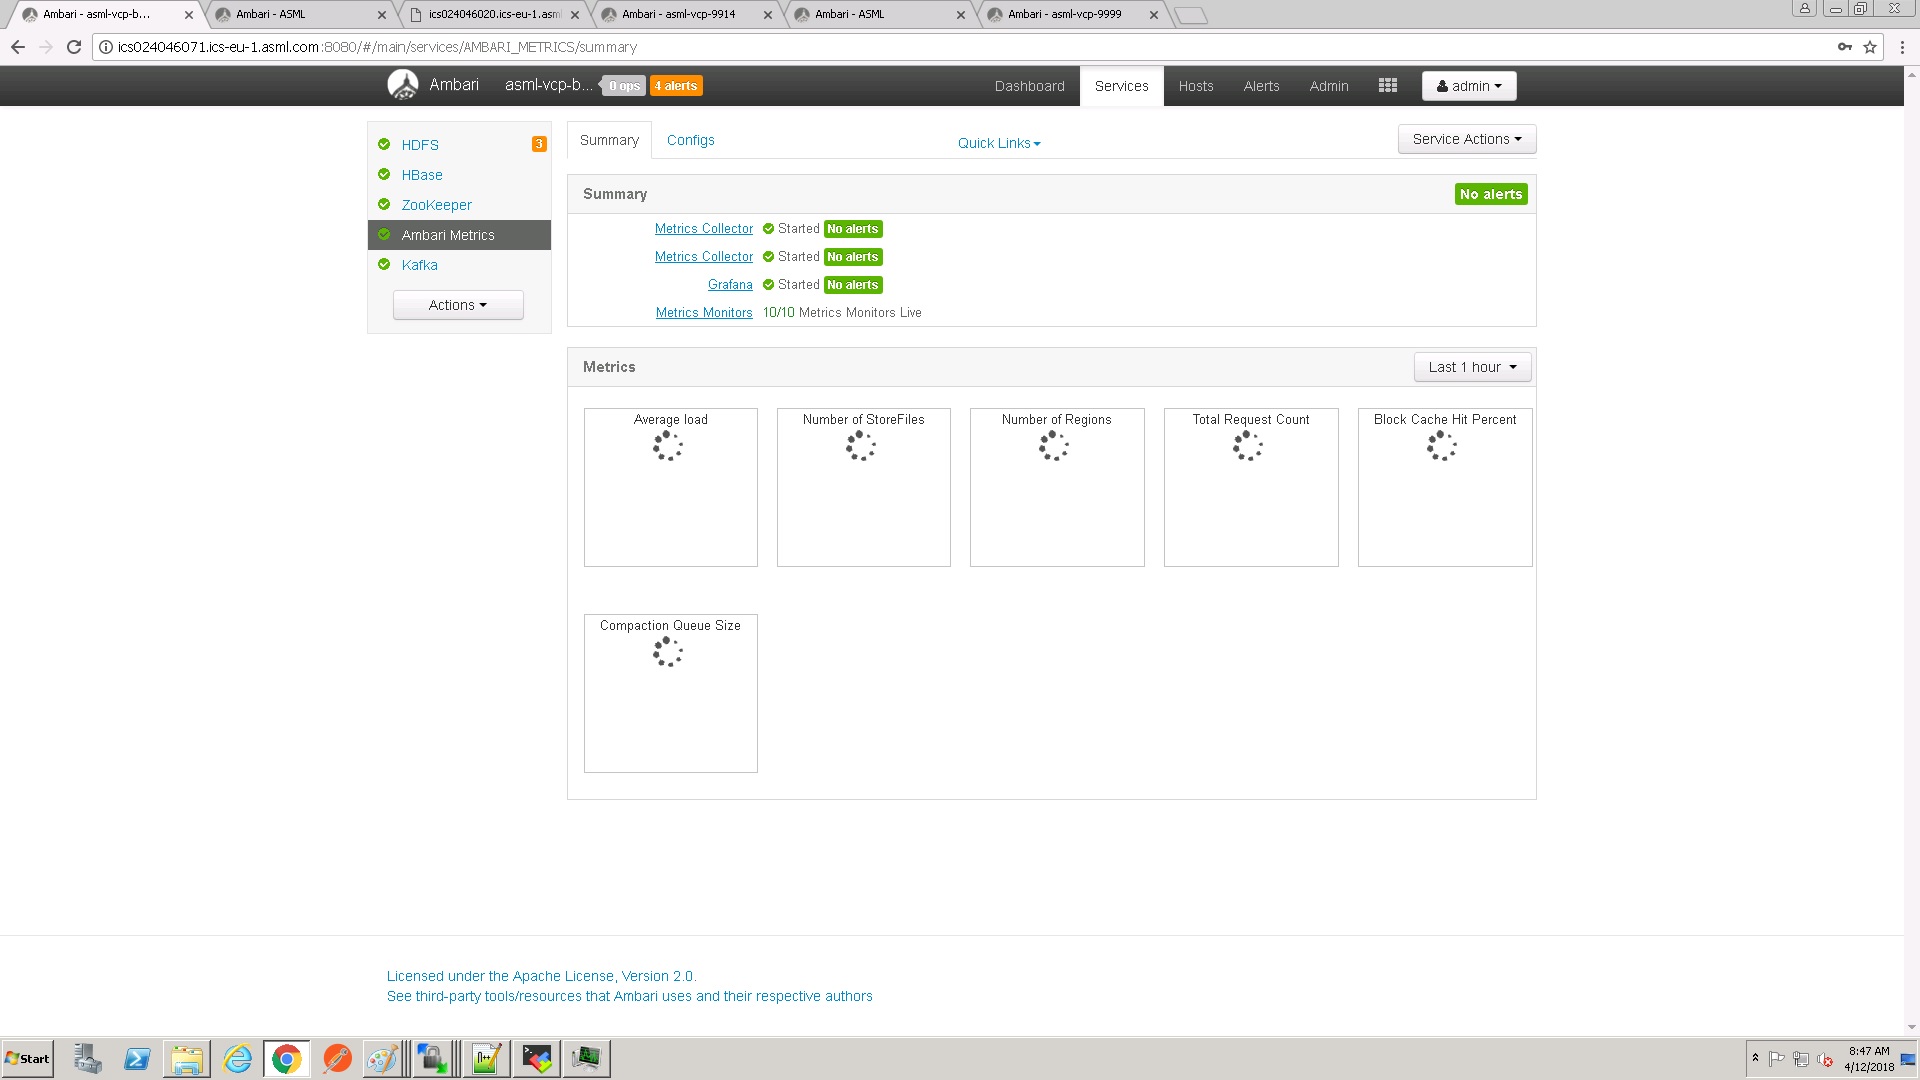Open the Metrics Monitors link

pyautogui.click(x=704, y=313)
